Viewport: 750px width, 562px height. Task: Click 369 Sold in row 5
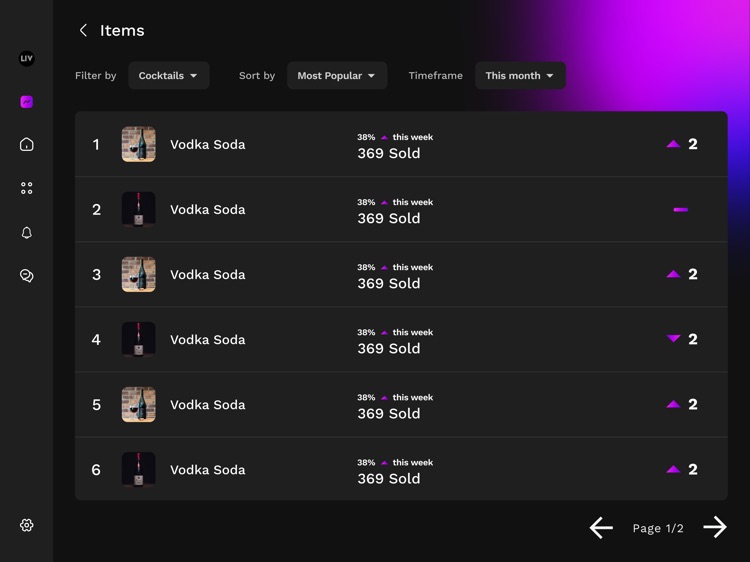389,413
